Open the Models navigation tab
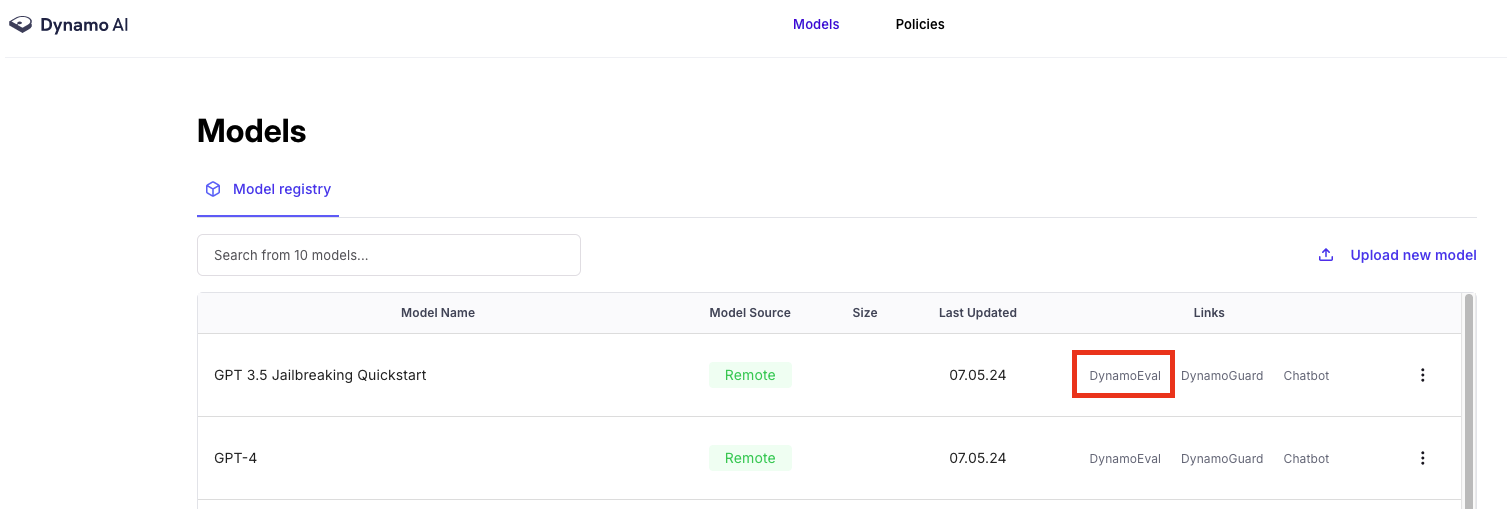The width and height of the screenshot is (1507, 509). [x=816, y=24]
